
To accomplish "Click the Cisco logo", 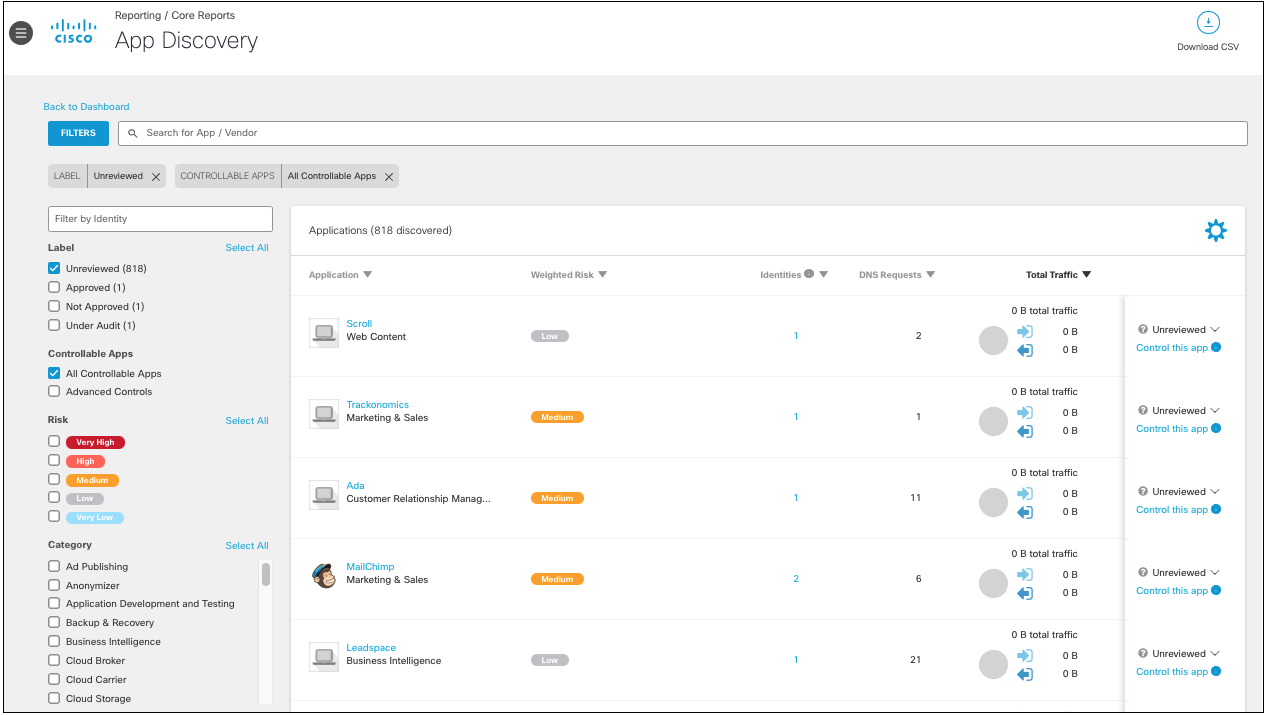I will coord(73,31).
